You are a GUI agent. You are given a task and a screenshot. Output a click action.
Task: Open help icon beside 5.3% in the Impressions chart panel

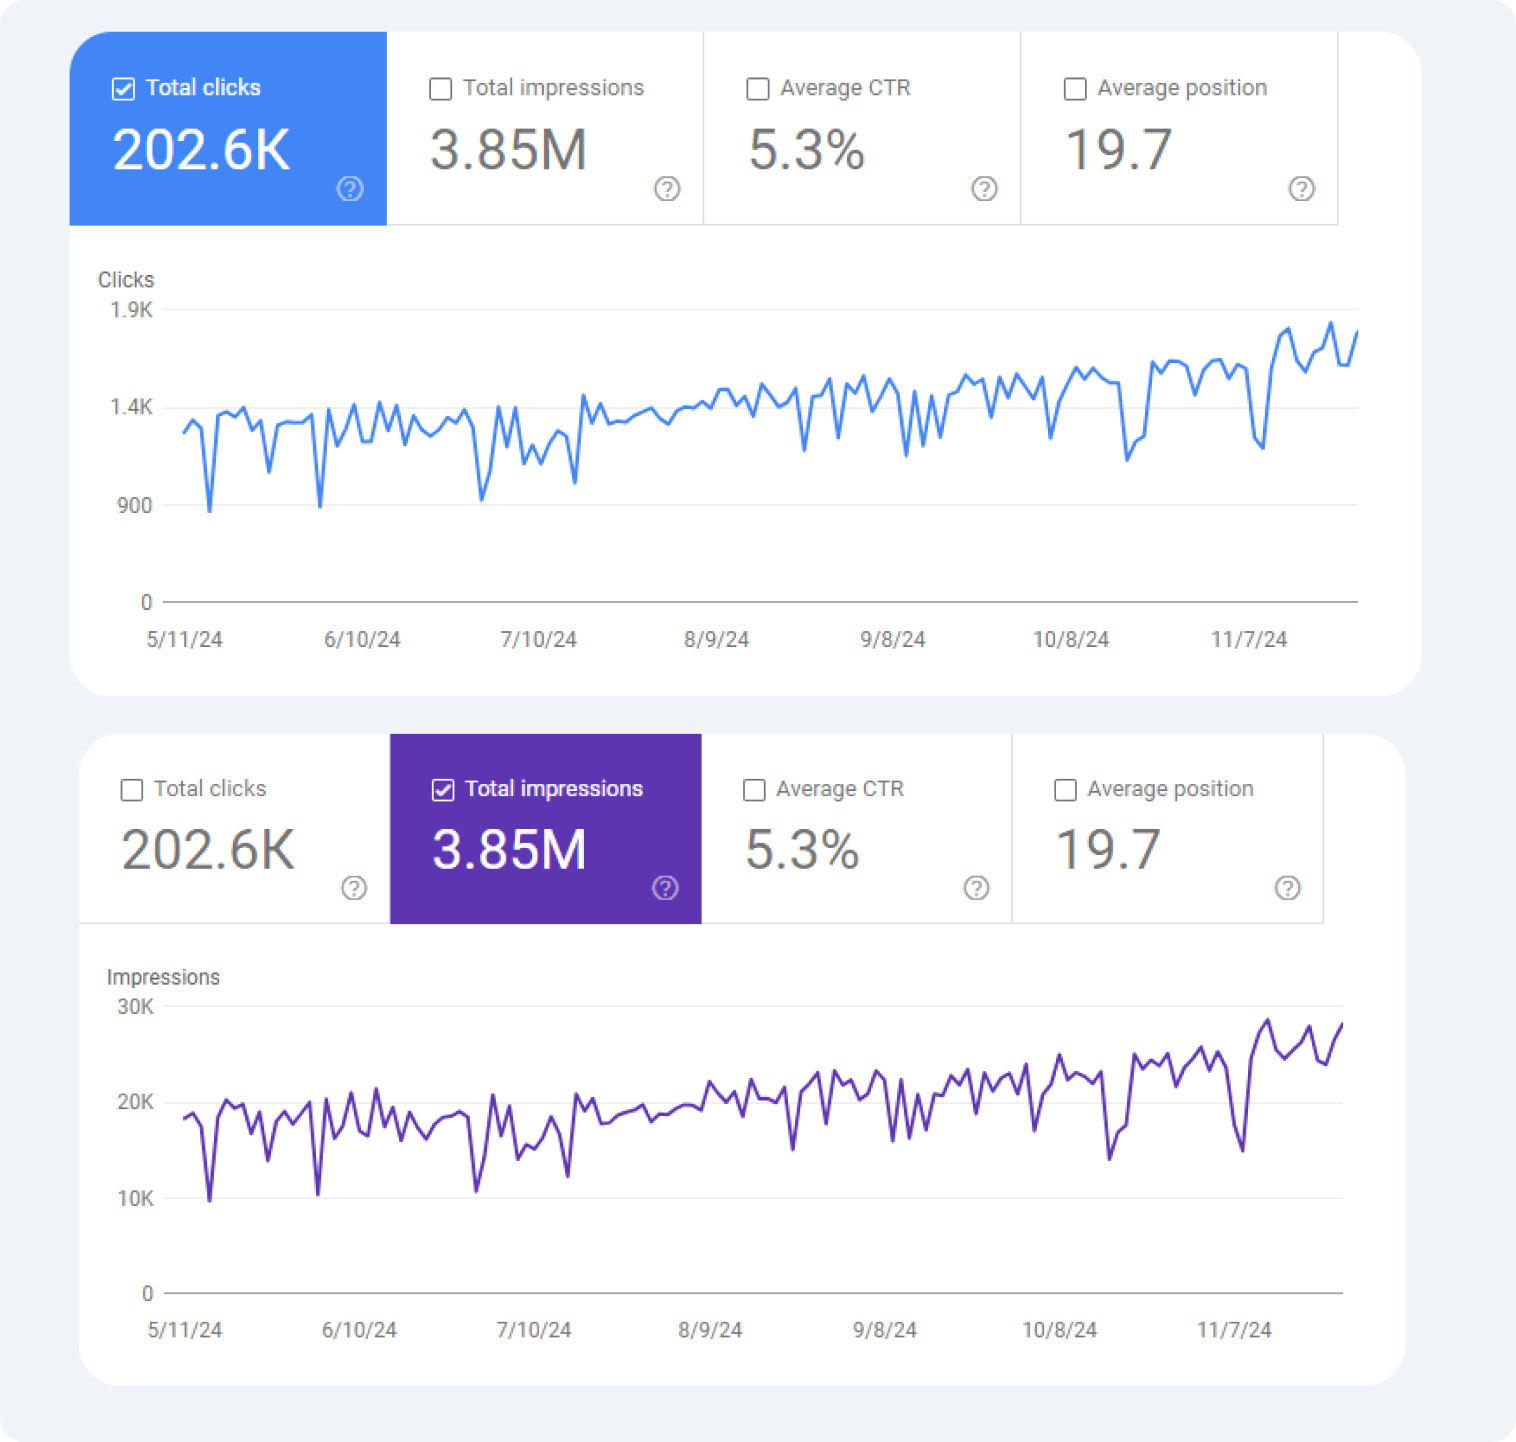976,887
